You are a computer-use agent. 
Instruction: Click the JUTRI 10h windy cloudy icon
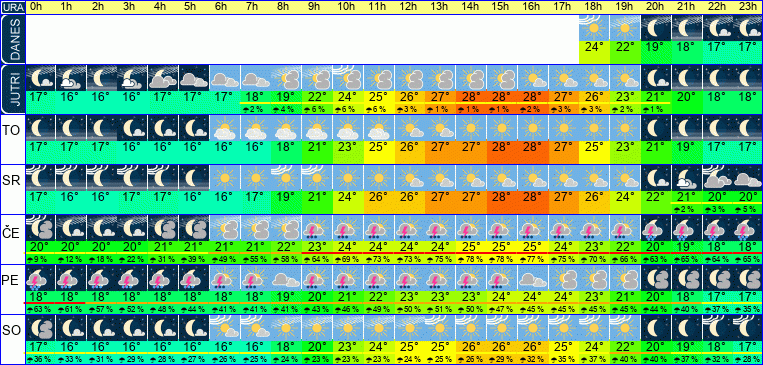point(348,78)
